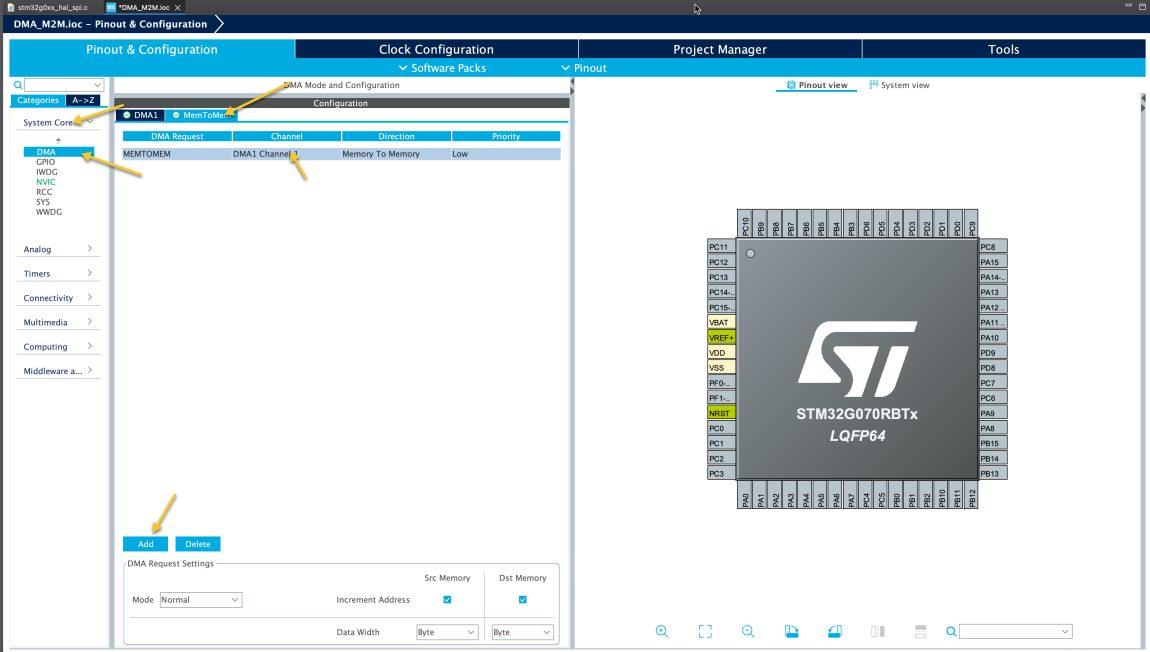Click the PC0 pin on the chip
The width and height of the screenshot is (1150, 652).
[721, 428]
